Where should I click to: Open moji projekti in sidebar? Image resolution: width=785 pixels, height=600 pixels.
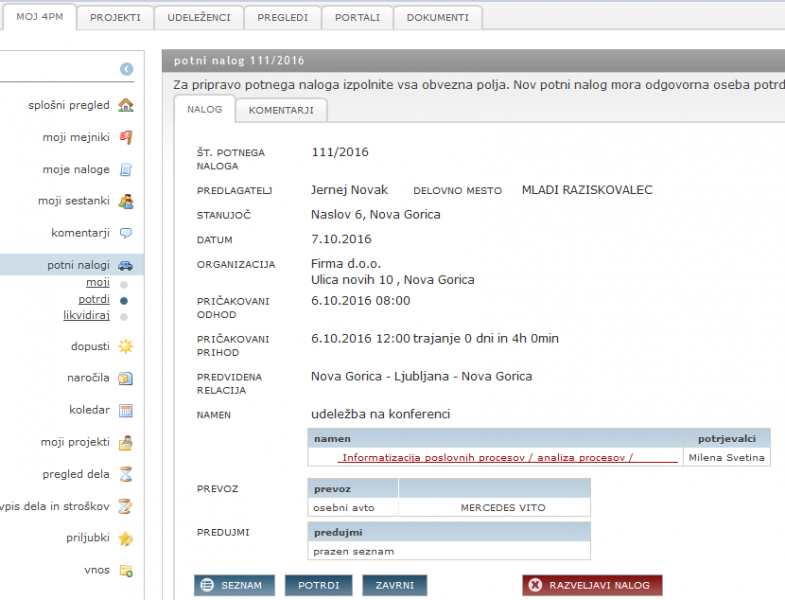tap(75, 442)
